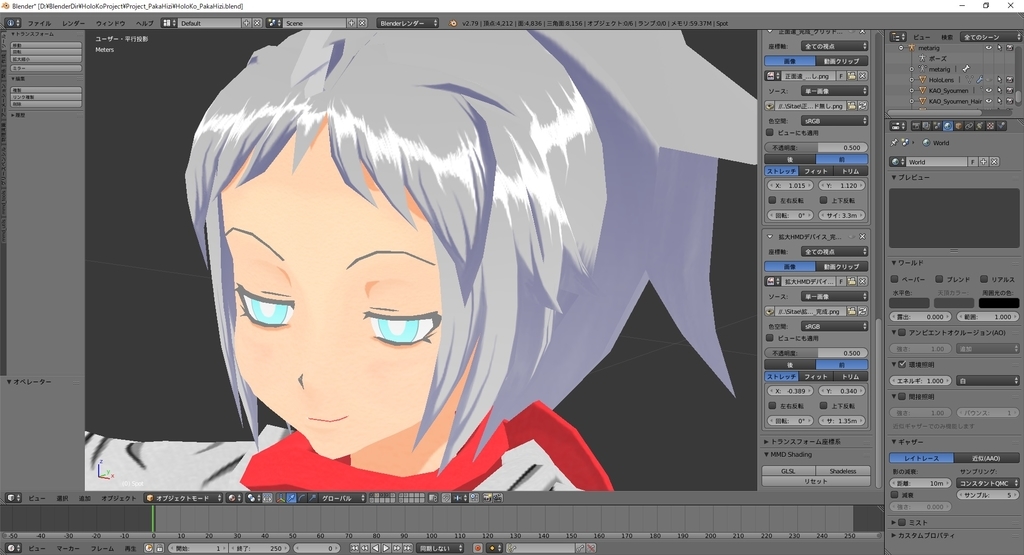The image size is (1024, 555).
Task: Click the 3D view editor type icon
Action: 14,498
